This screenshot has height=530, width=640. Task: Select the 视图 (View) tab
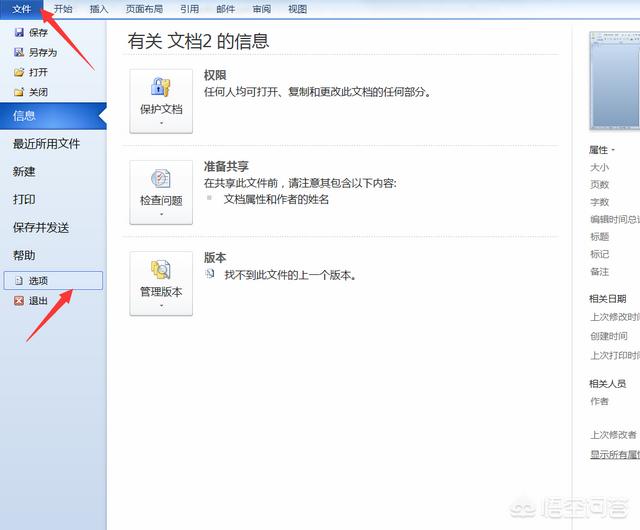click(x=298, y=9)
